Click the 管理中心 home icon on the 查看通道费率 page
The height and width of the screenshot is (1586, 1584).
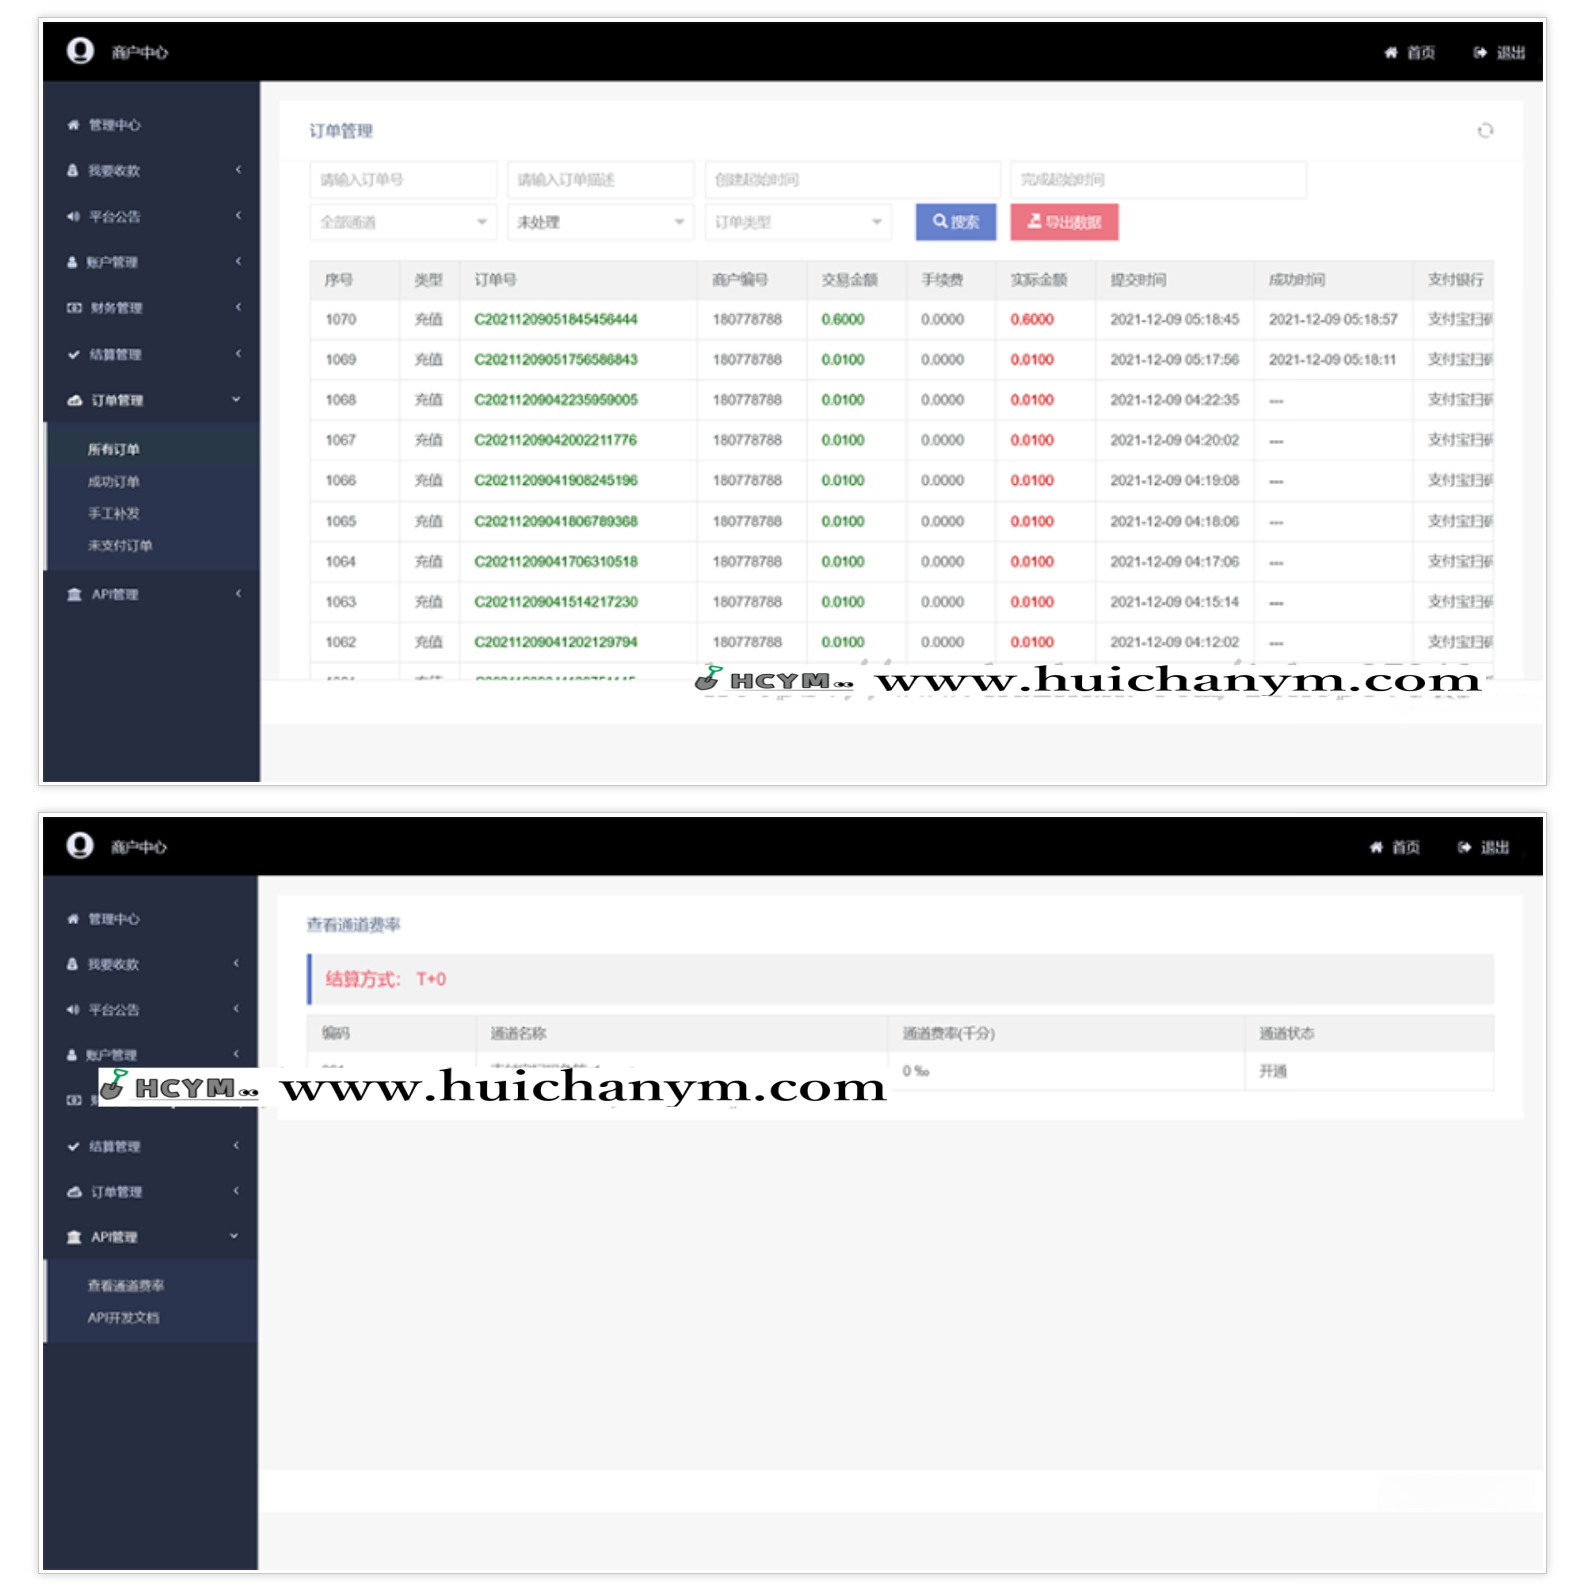[73, 919]
